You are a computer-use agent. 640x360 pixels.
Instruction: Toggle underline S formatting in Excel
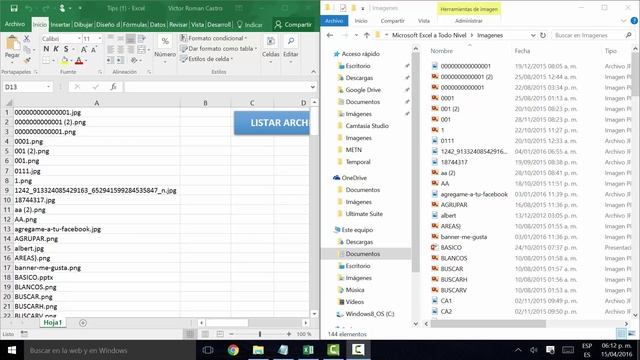coord(66,49)
